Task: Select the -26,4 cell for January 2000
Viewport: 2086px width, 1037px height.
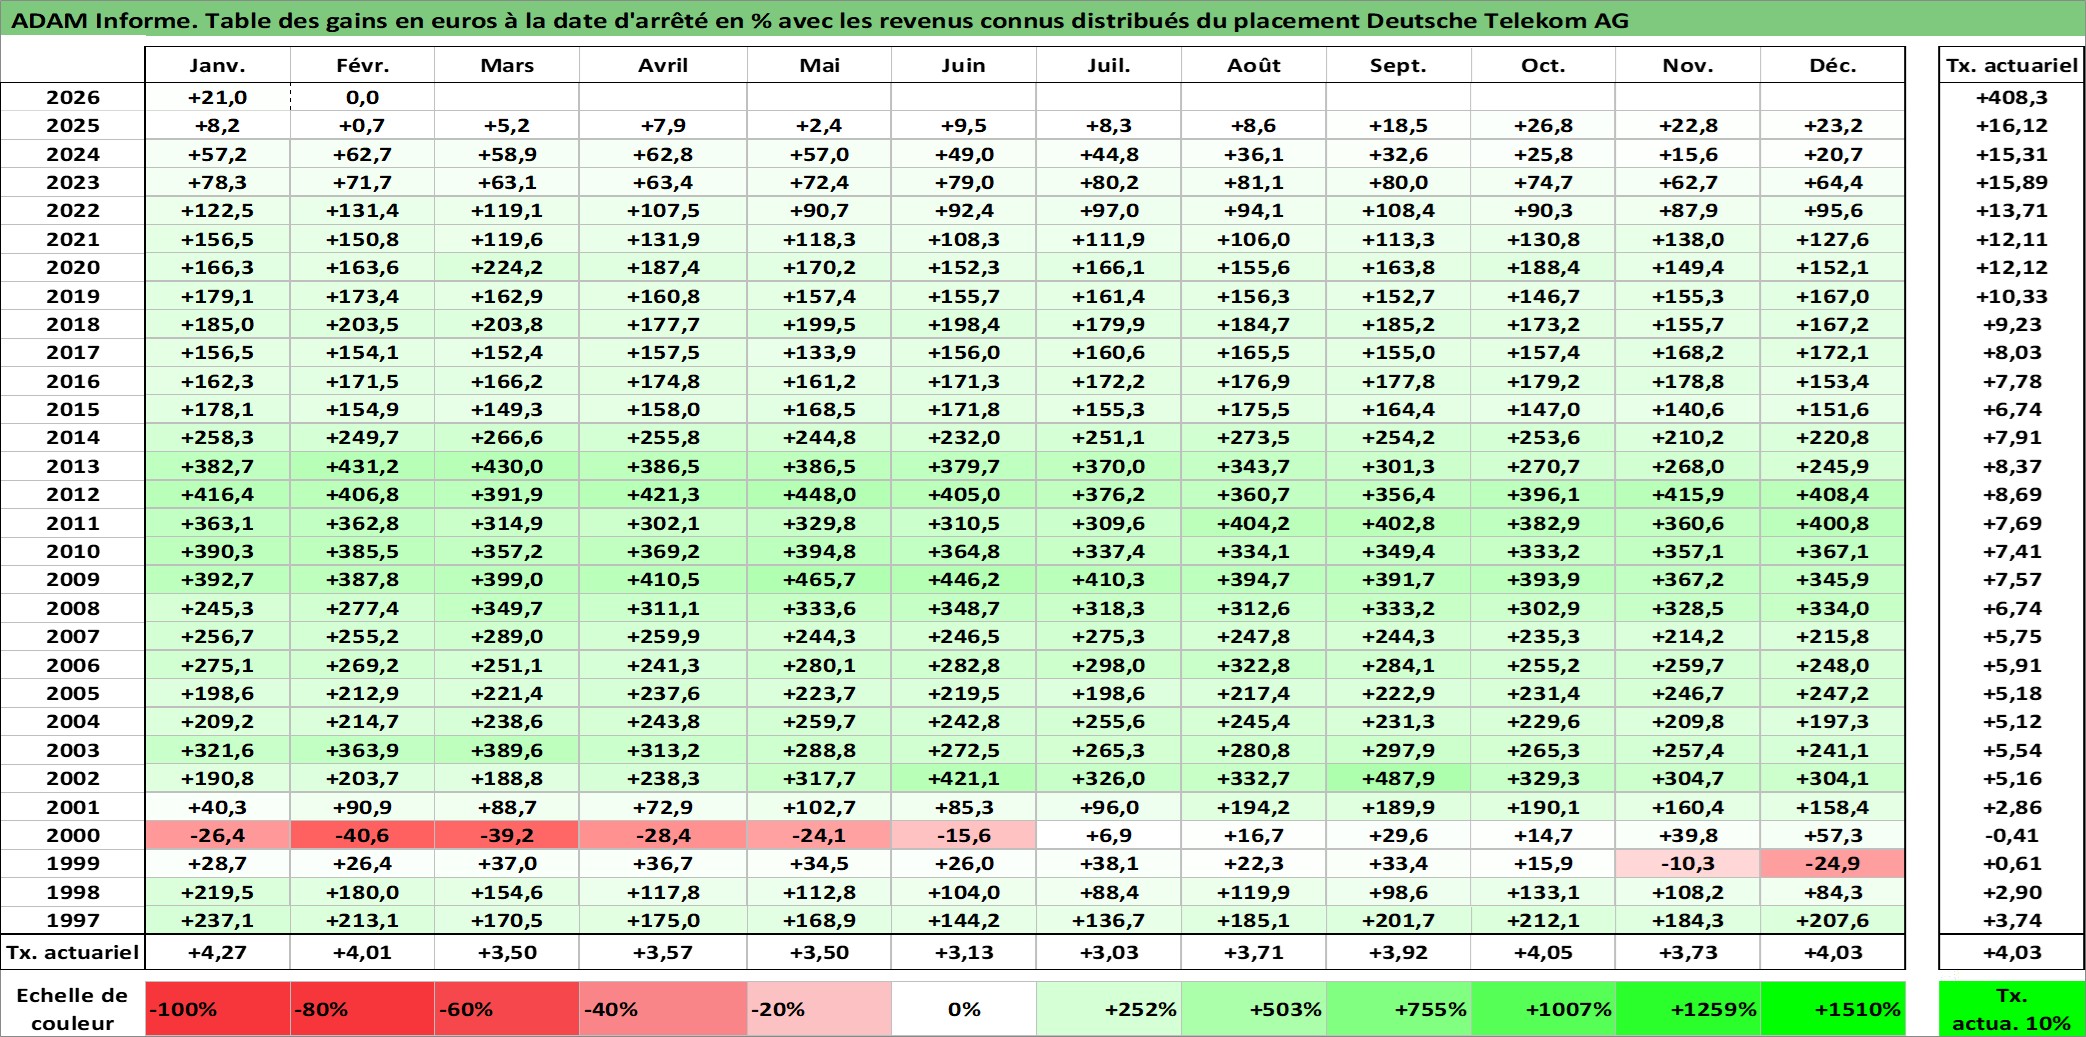Action: coord(217,835)
